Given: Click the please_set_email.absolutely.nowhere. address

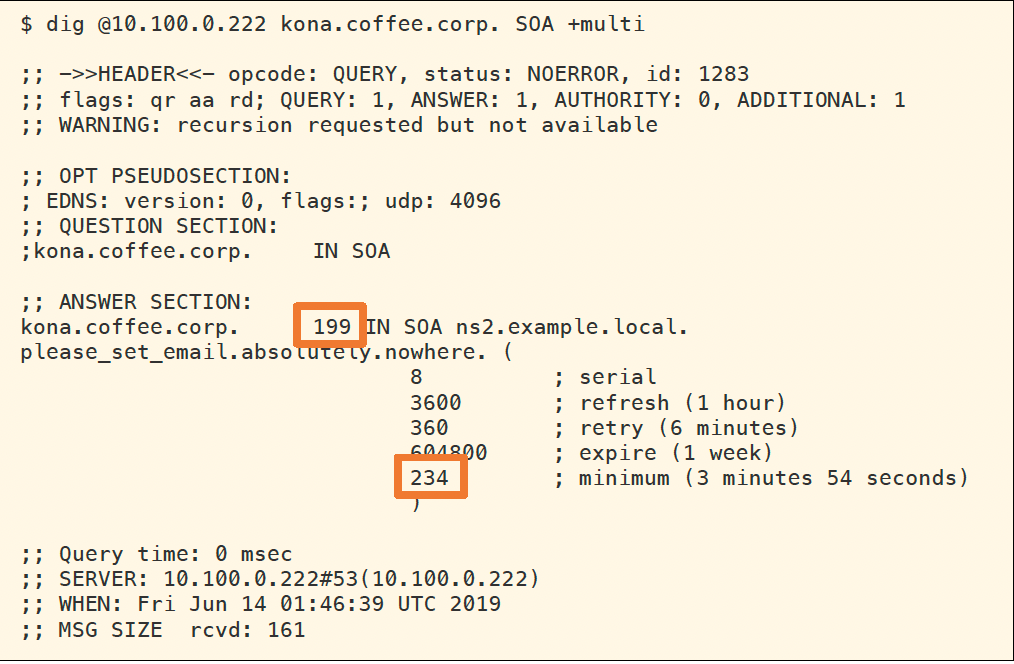Looking at the screenshot, I should pyautogui.click(x=253, y=352).
